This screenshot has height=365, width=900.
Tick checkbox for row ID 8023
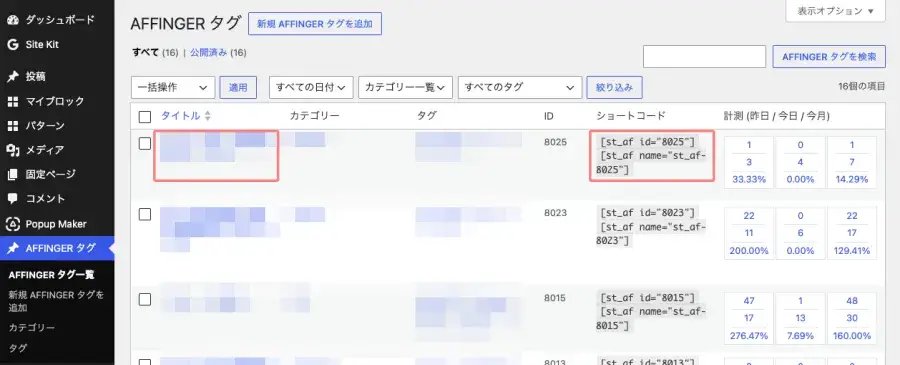click(145, 215)
